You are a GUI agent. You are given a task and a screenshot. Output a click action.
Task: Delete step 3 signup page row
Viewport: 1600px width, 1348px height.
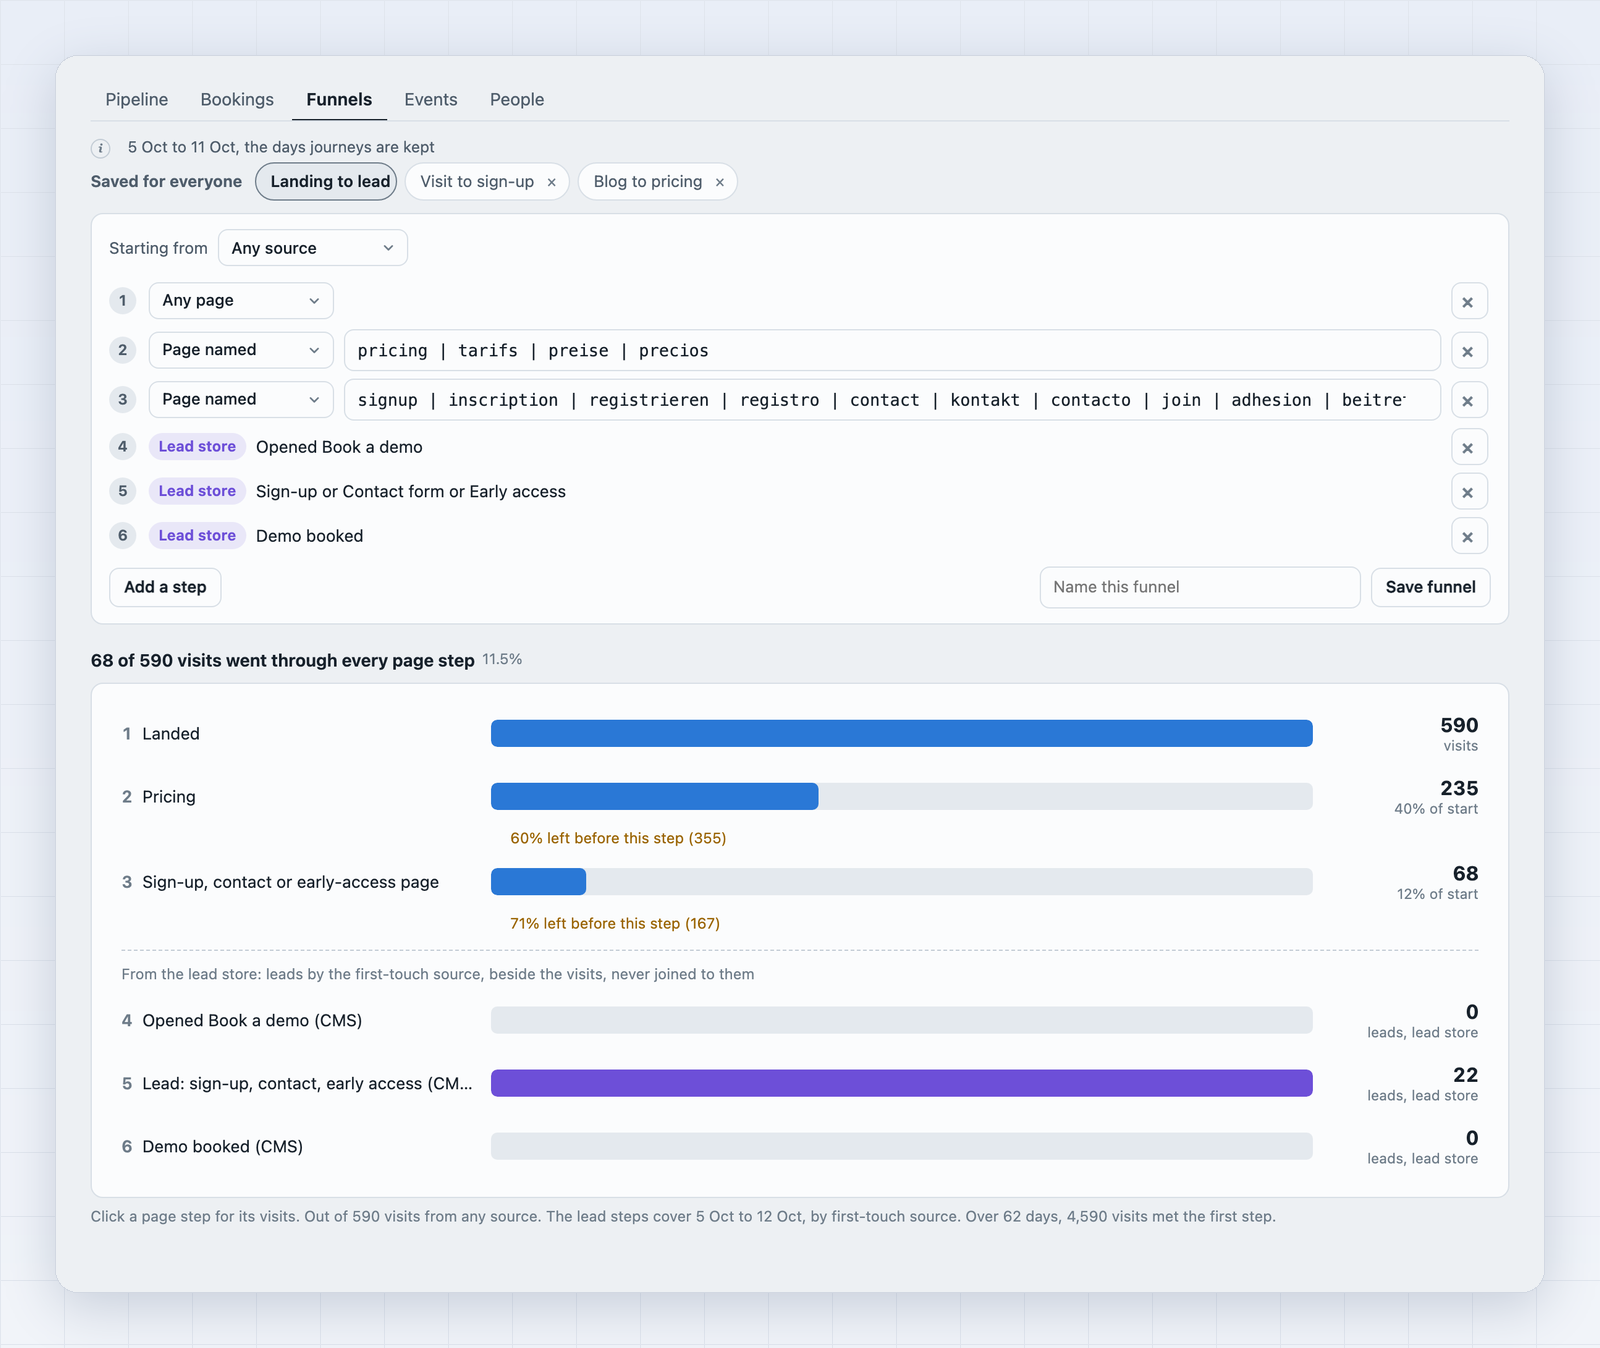pos(1468,400)
